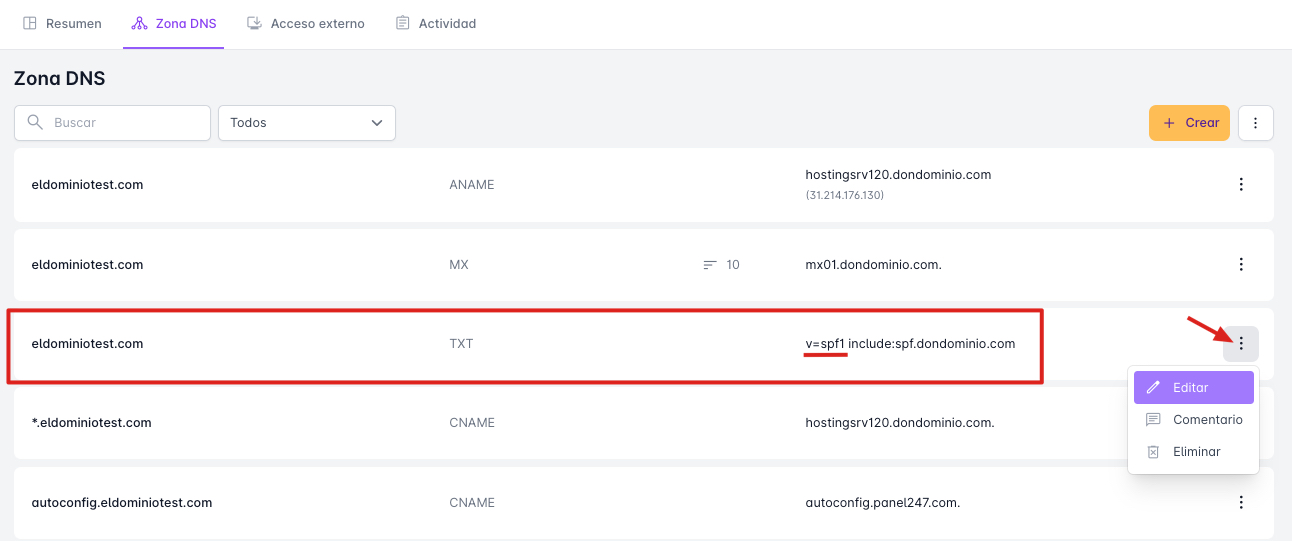Click the MX priority icon showing 10

(710, 265)
